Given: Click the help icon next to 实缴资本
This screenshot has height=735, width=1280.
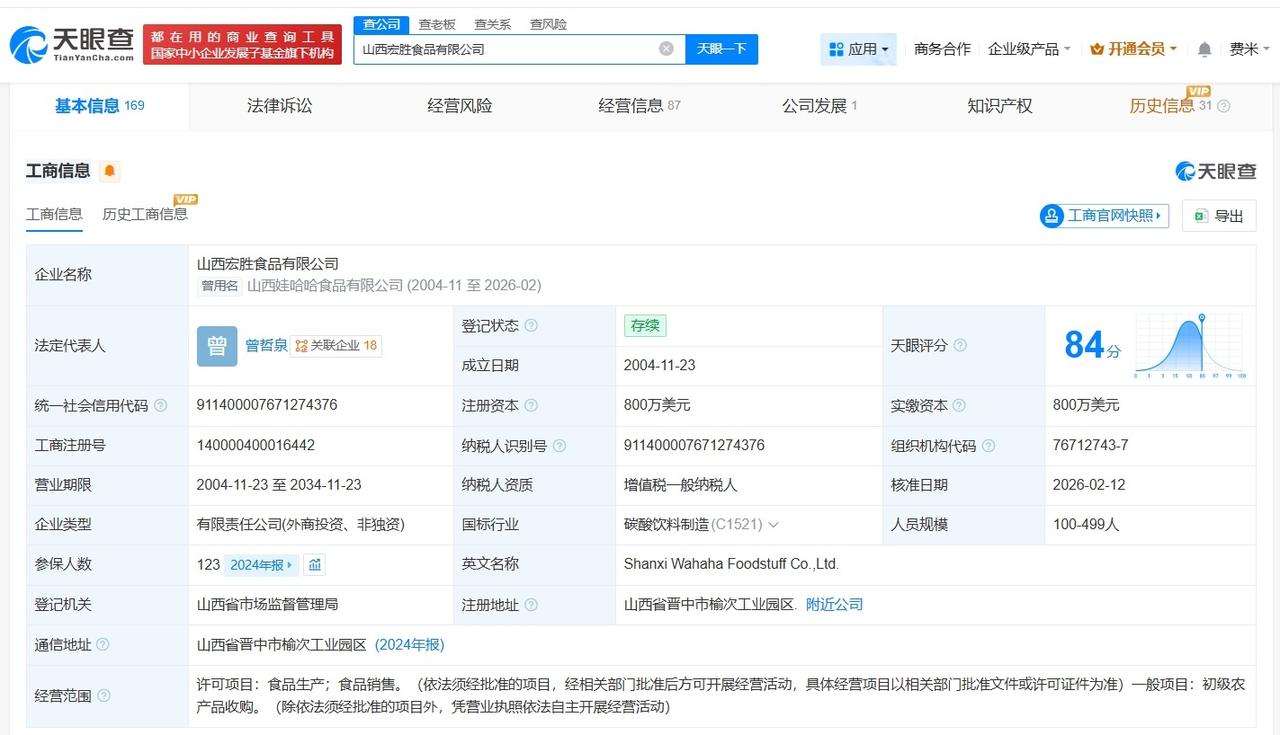Looking at the screenshot, I should (x=959, y=406).
